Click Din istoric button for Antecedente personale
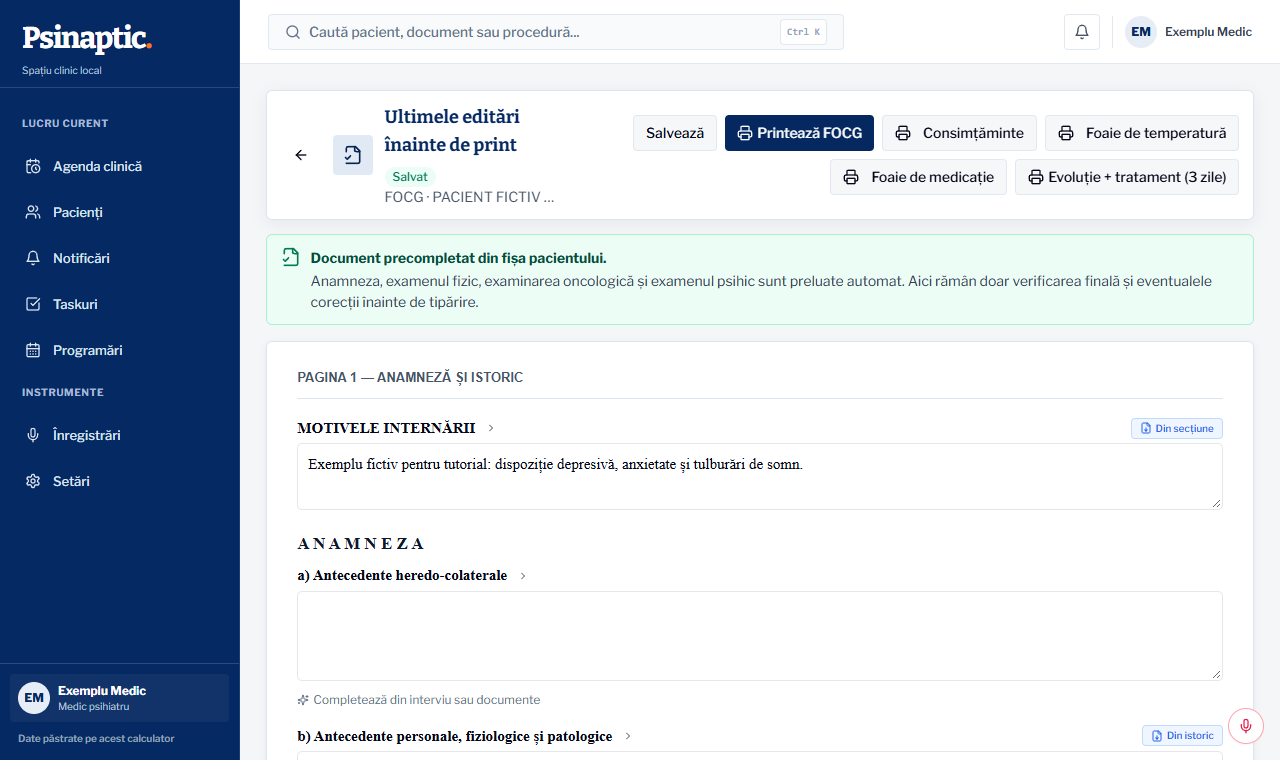 tap(1182, 735)
